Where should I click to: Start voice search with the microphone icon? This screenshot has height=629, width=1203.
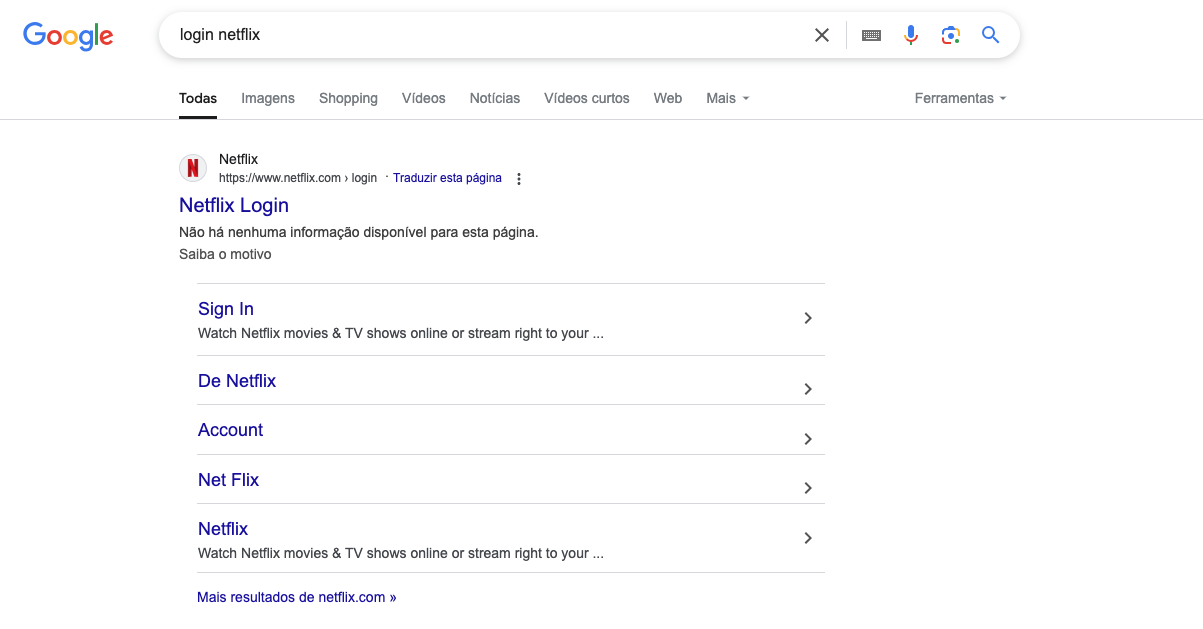[x=911, y=35]
